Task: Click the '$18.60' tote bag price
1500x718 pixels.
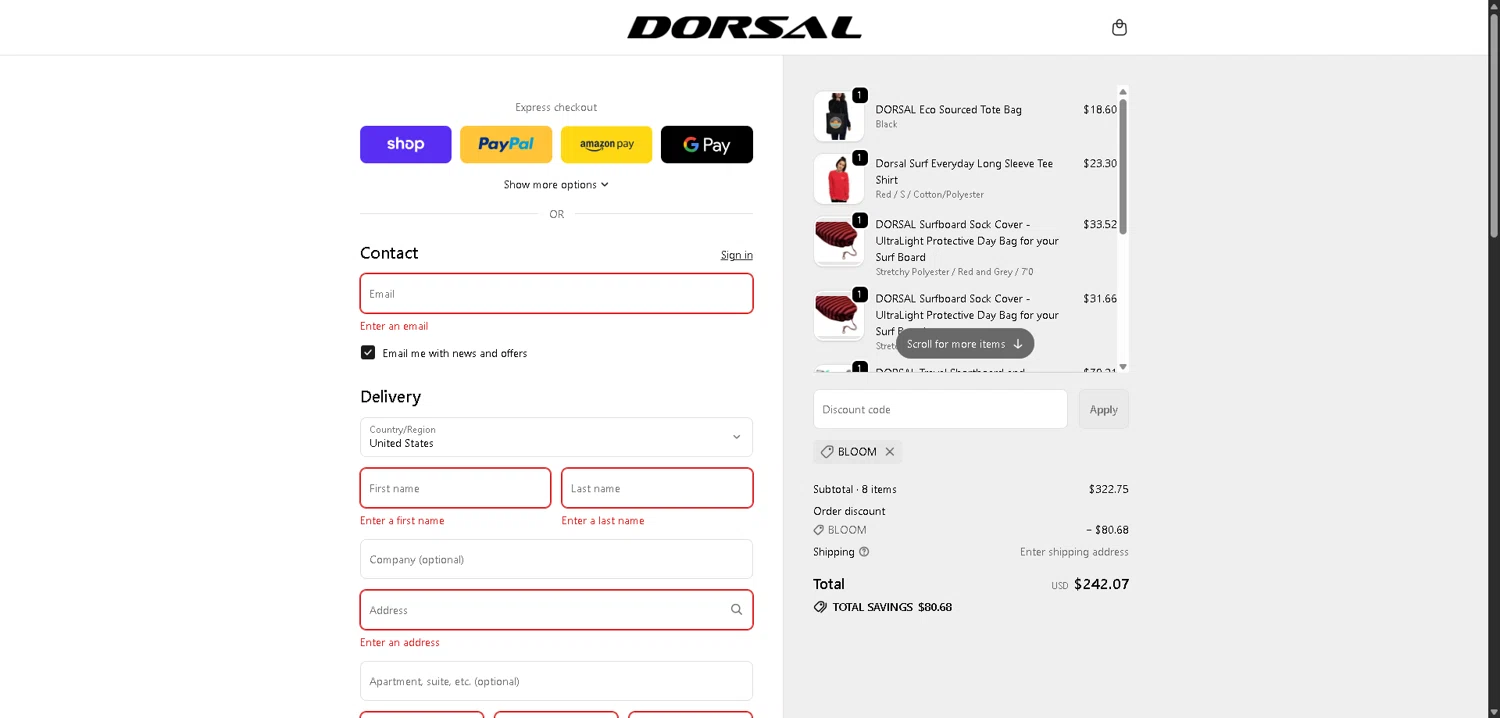Action: 1100,110
